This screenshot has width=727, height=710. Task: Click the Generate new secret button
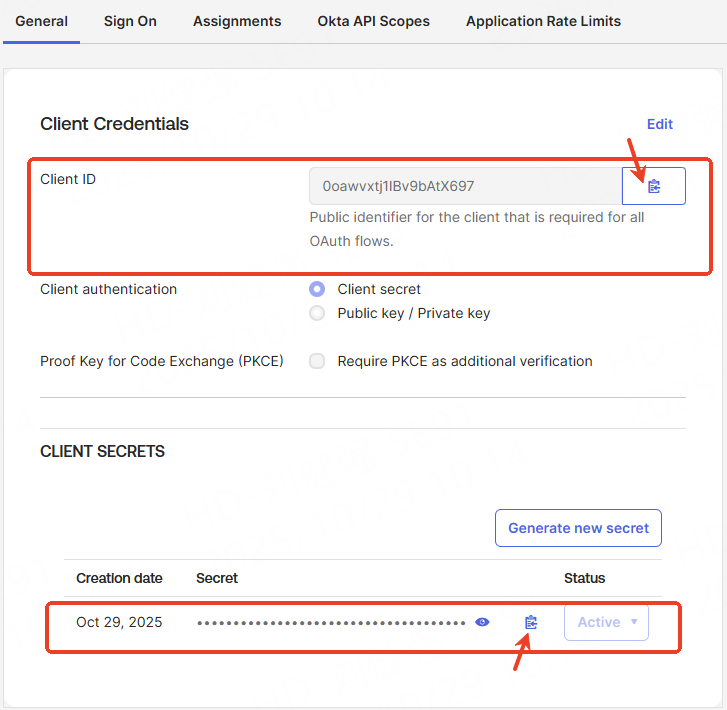click(x=578, y=528)
